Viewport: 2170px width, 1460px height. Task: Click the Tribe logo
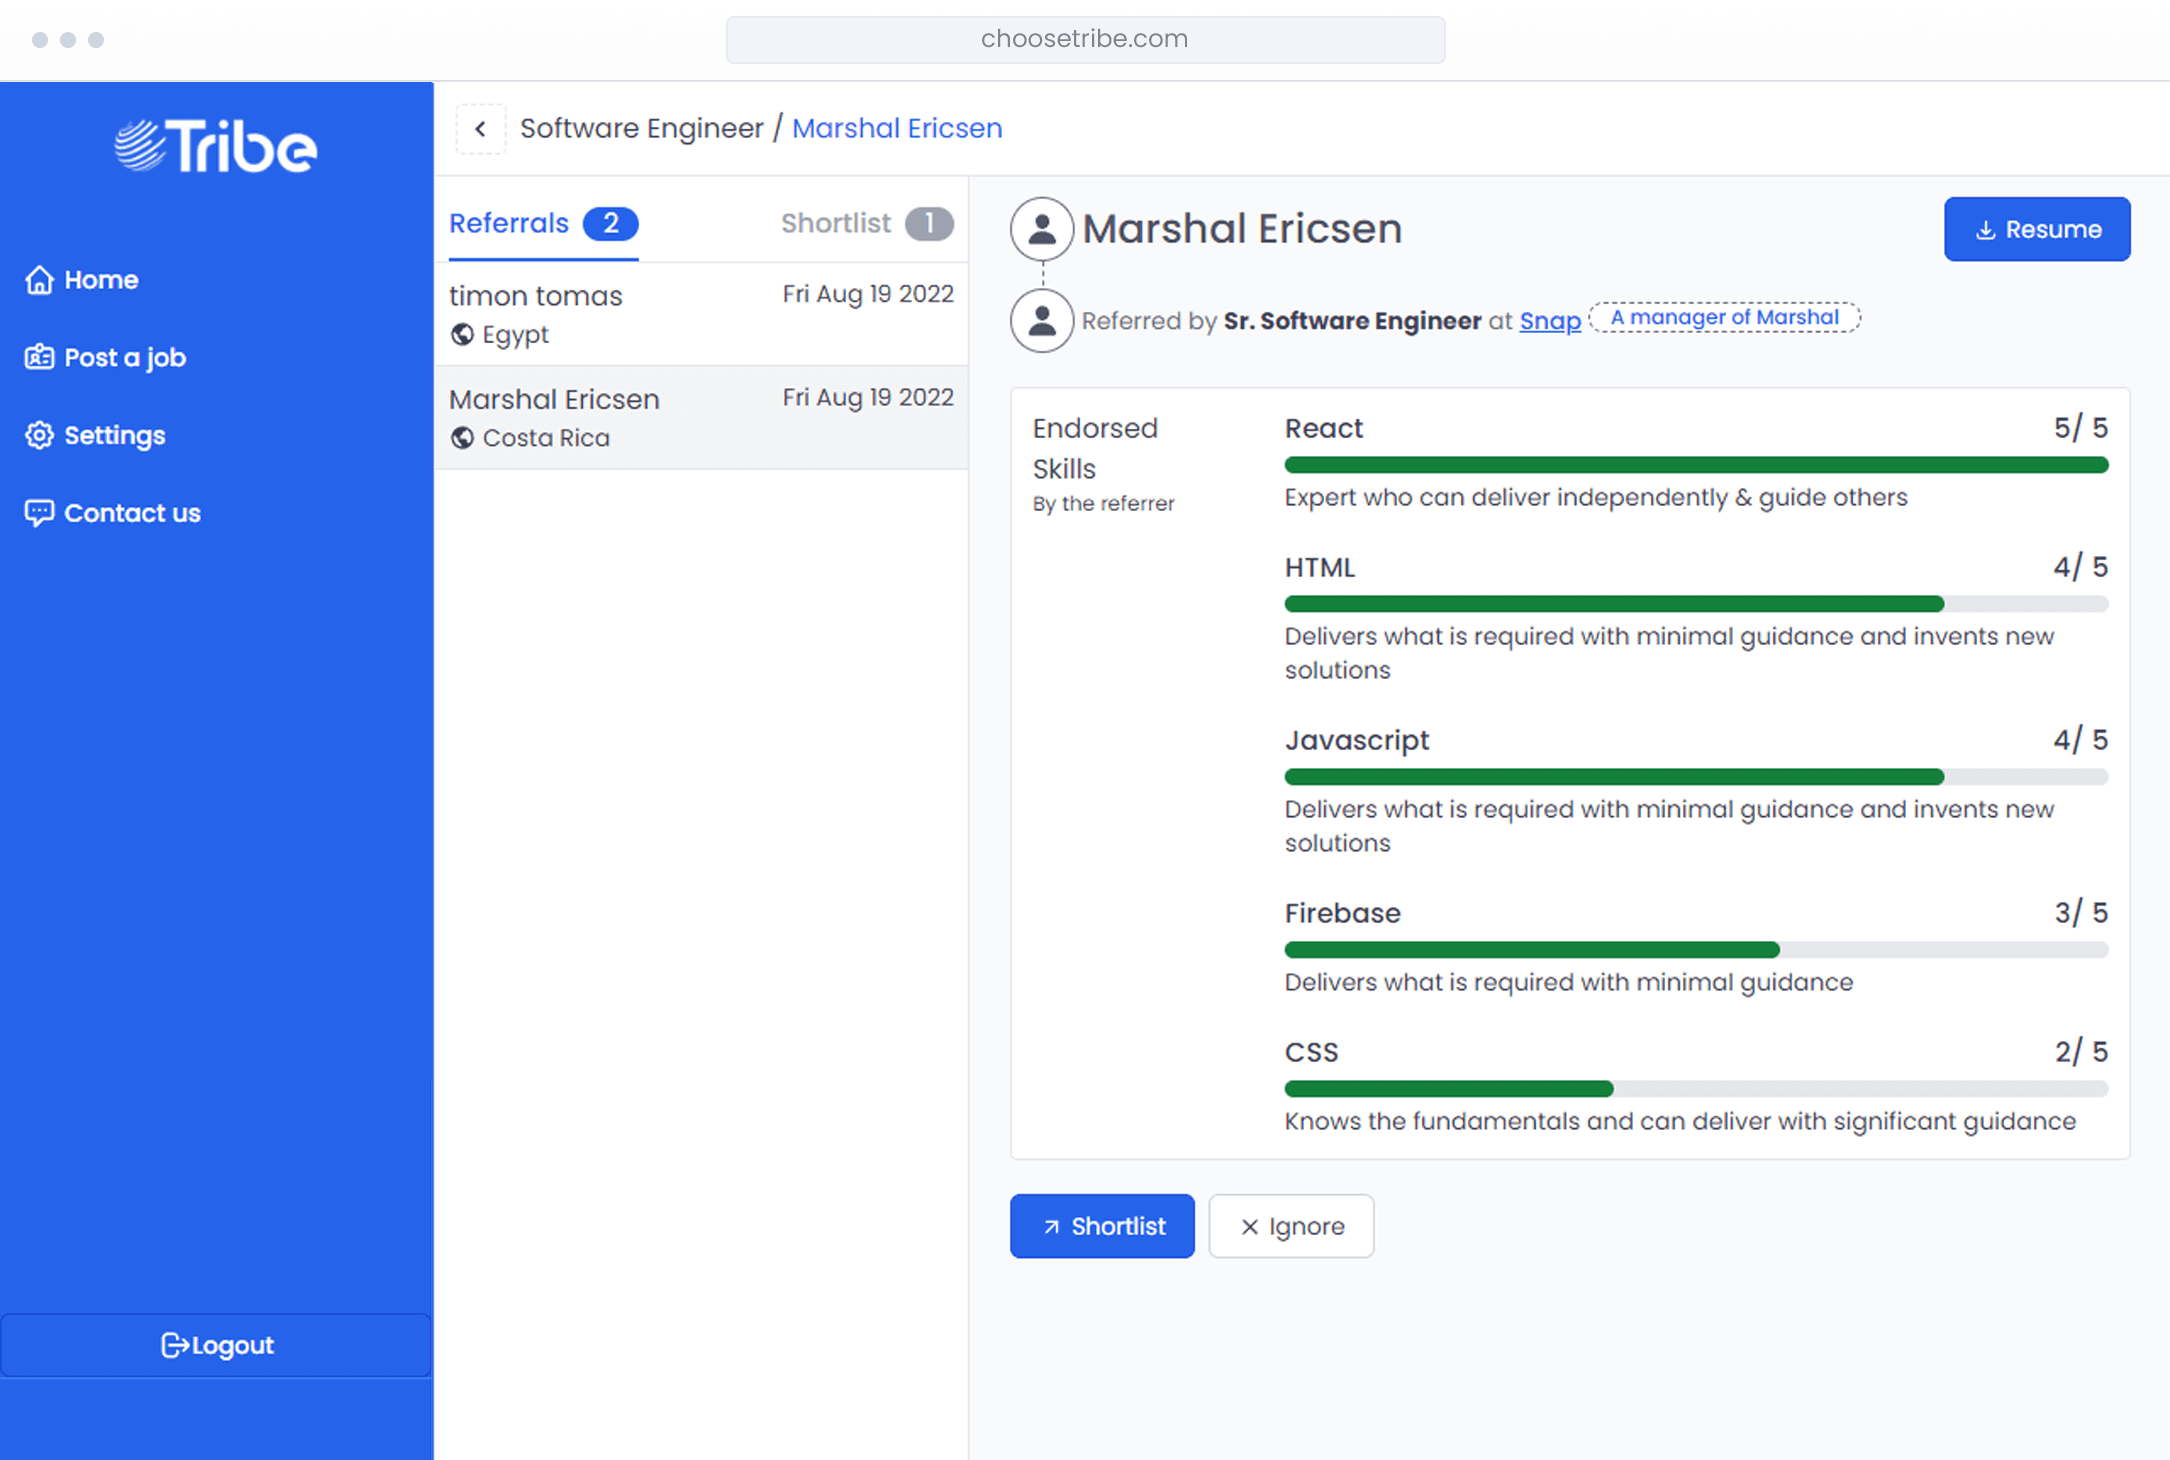click(216, 146)
